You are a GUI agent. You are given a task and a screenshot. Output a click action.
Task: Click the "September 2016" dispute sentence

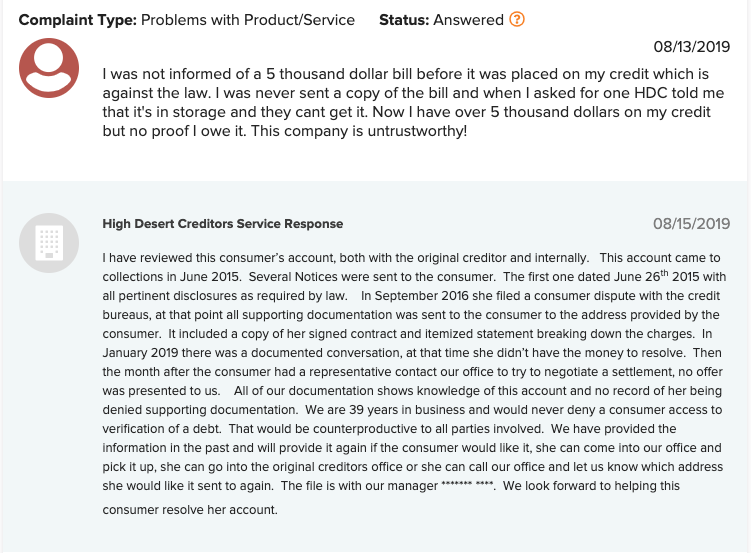tap(411, 315)
